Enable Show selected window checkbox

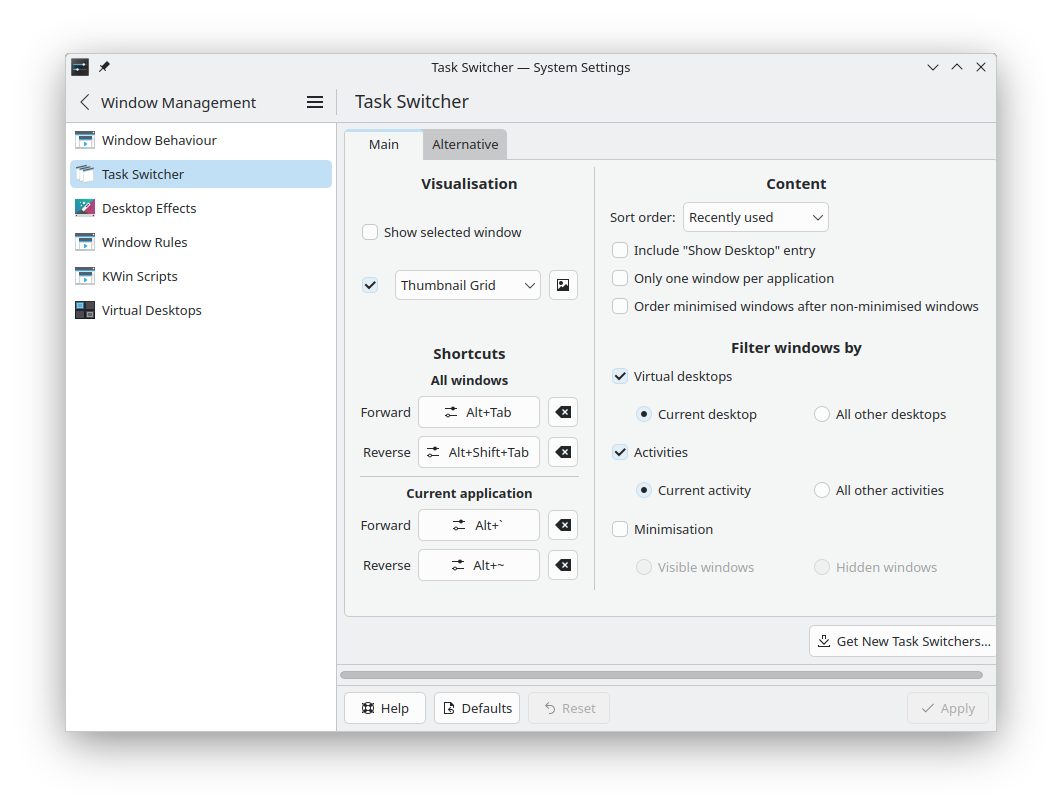pos(370,232)
